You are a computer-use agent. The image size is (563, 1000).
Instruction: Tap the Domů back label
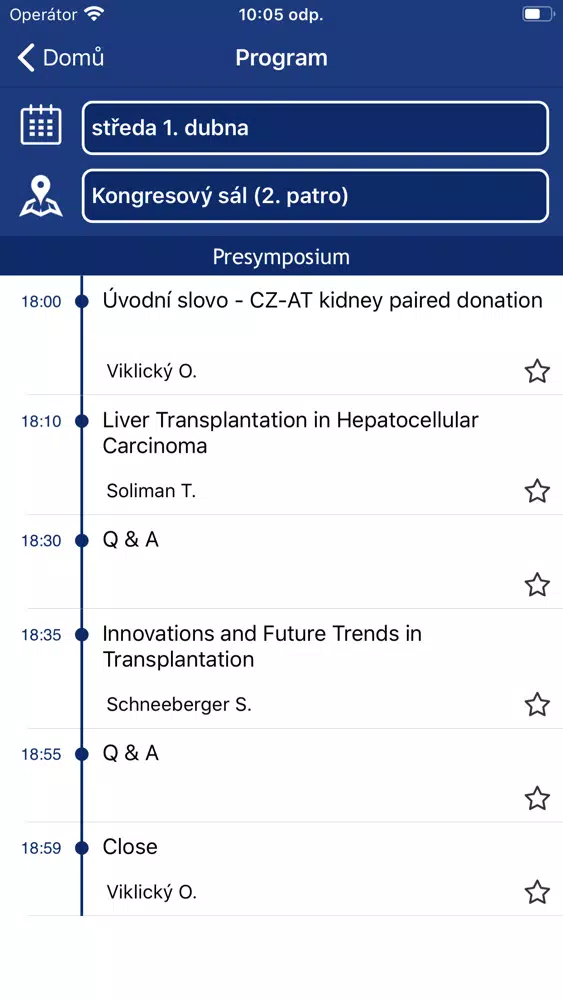(x=73, y=57)
